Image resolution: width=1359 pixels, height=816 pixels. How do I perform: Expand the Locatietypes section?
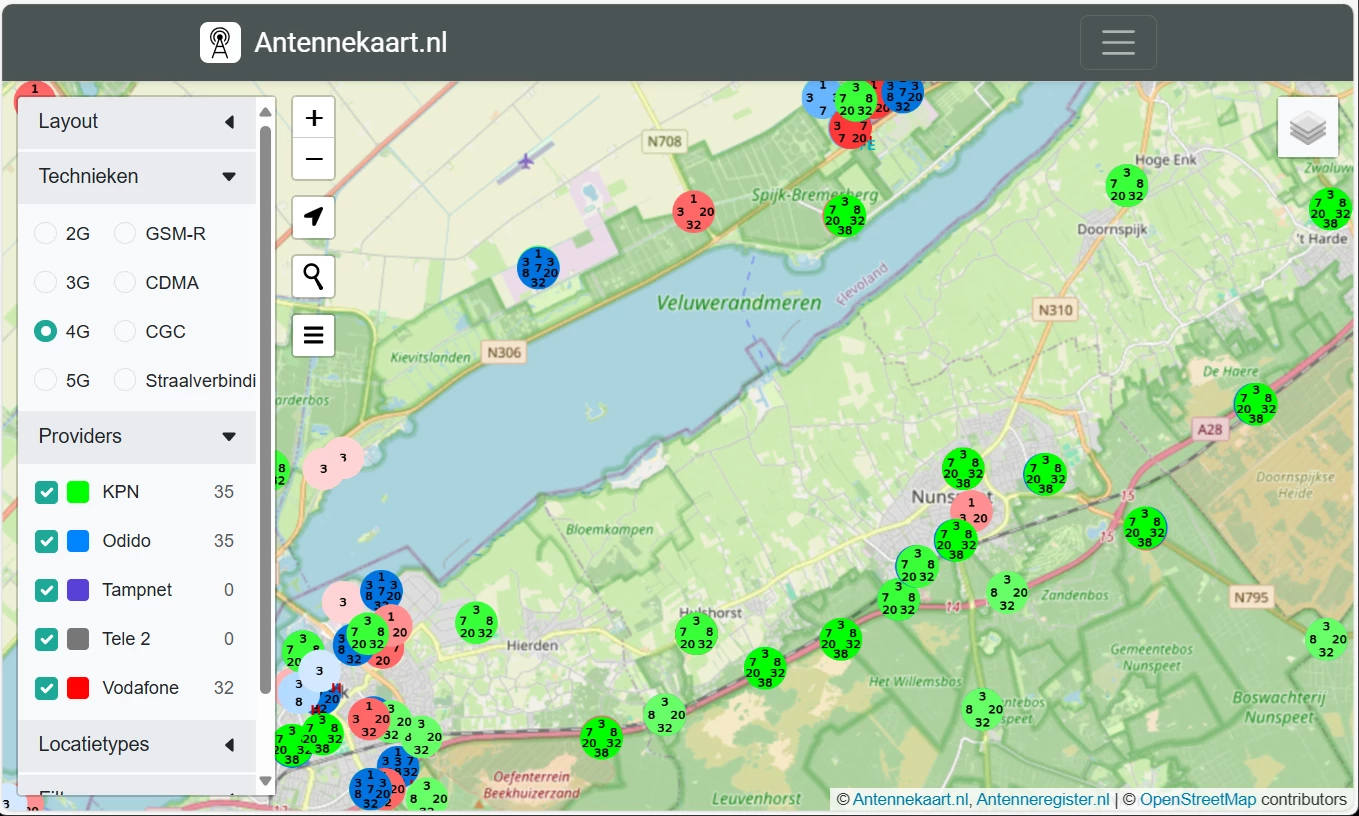(137, 745)
